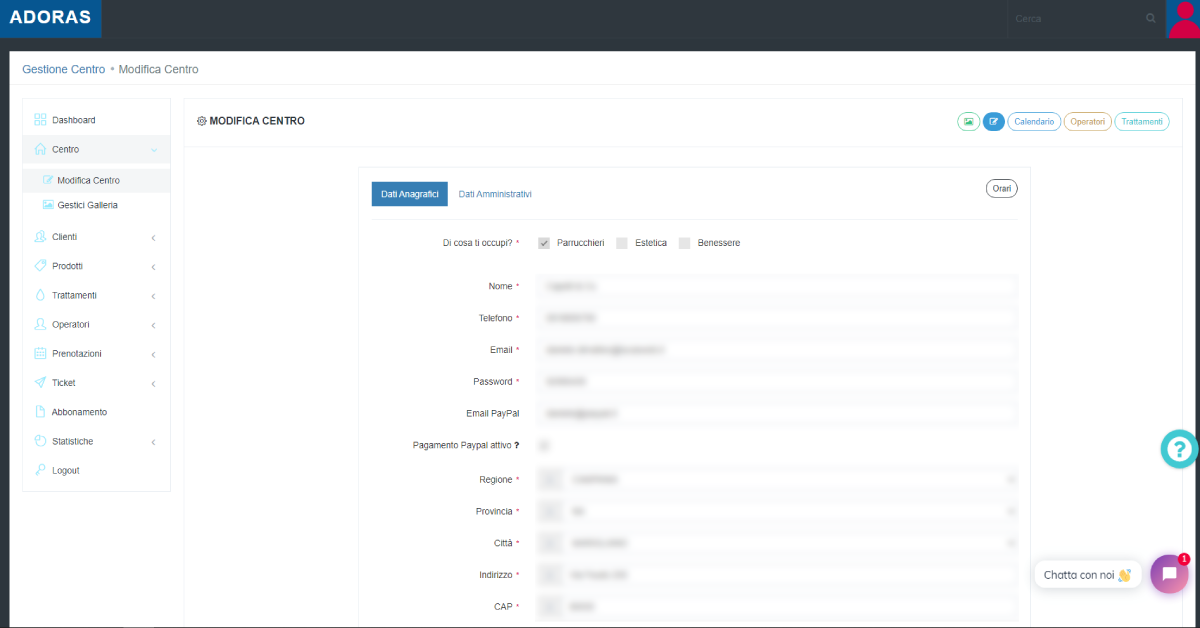Click the Ticket paper plane icon
Viewport: 1200px width, 628px height.
point(40,382)
